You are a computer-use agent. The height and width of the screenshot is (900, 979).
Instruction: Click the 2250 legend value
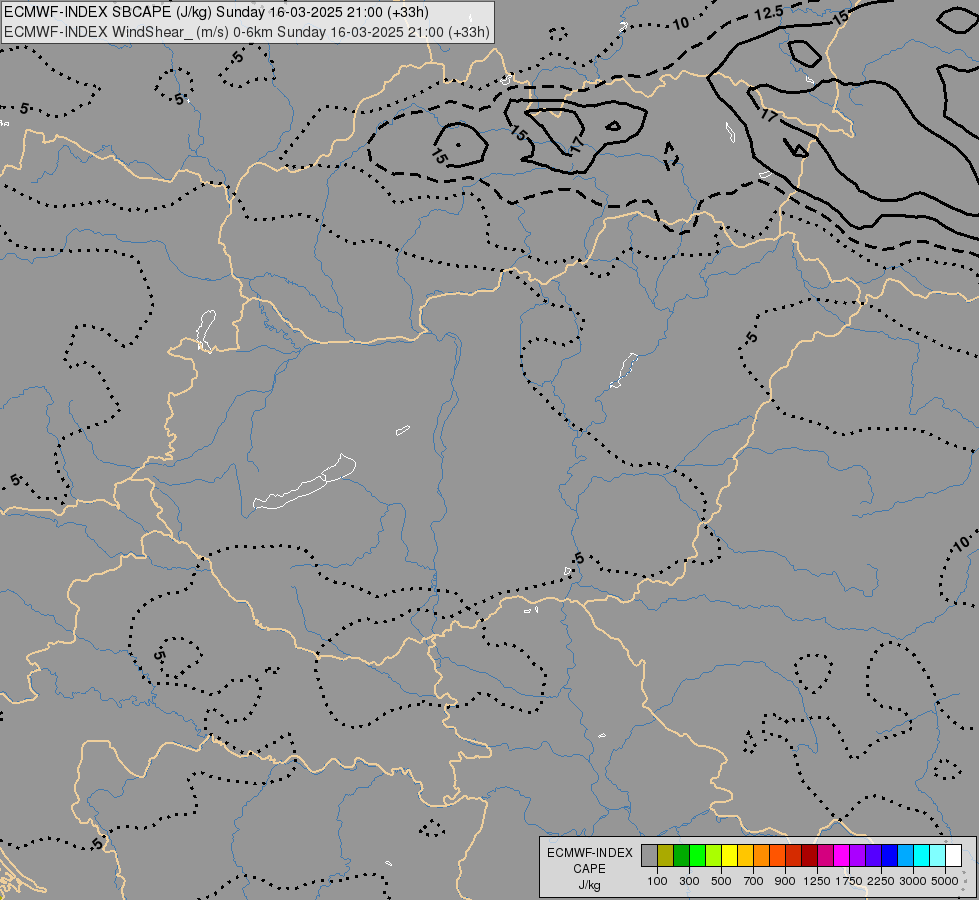coord(881,881)
